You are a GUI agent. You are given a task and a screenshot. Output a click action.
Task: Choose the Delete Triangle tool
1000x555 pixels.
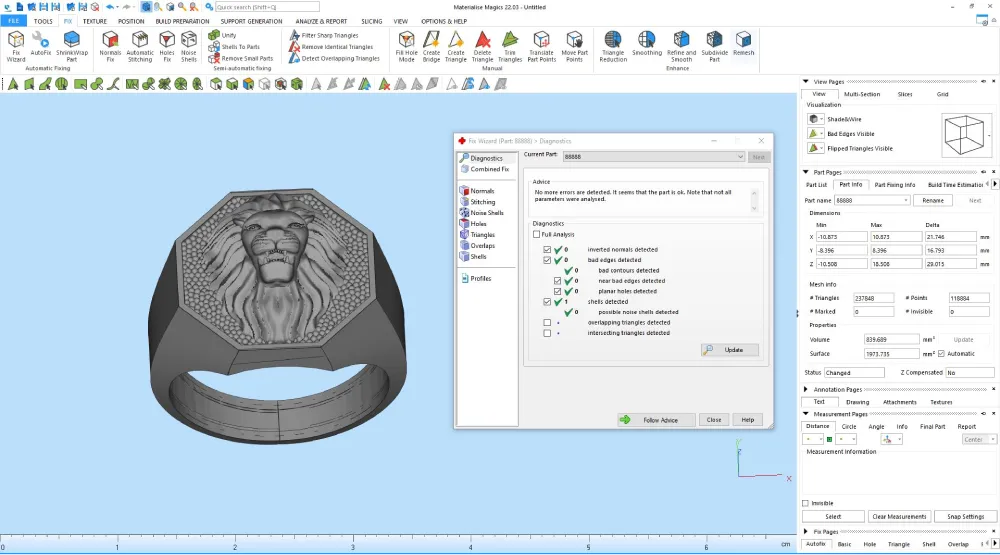click(482, 47)
